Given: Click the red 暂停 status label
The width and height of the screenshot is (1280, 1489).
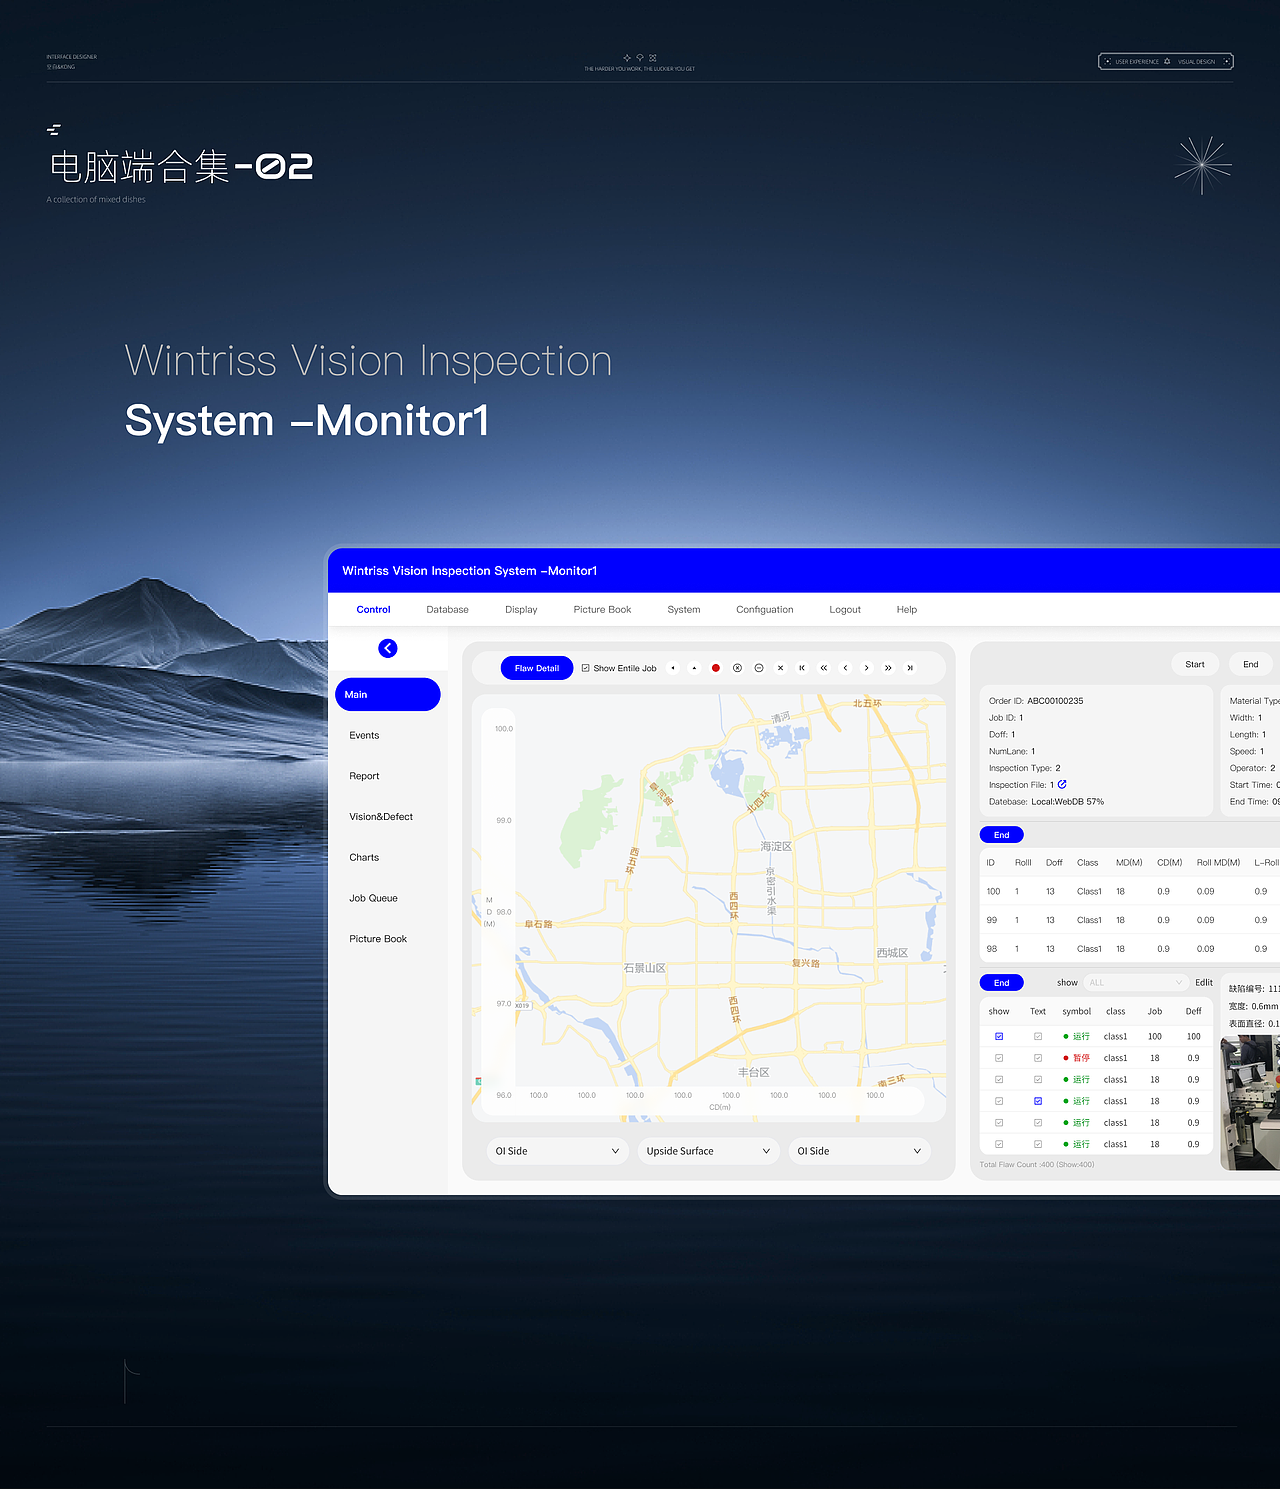Looking at the screenshot, I should (x=1081, y=1058).
